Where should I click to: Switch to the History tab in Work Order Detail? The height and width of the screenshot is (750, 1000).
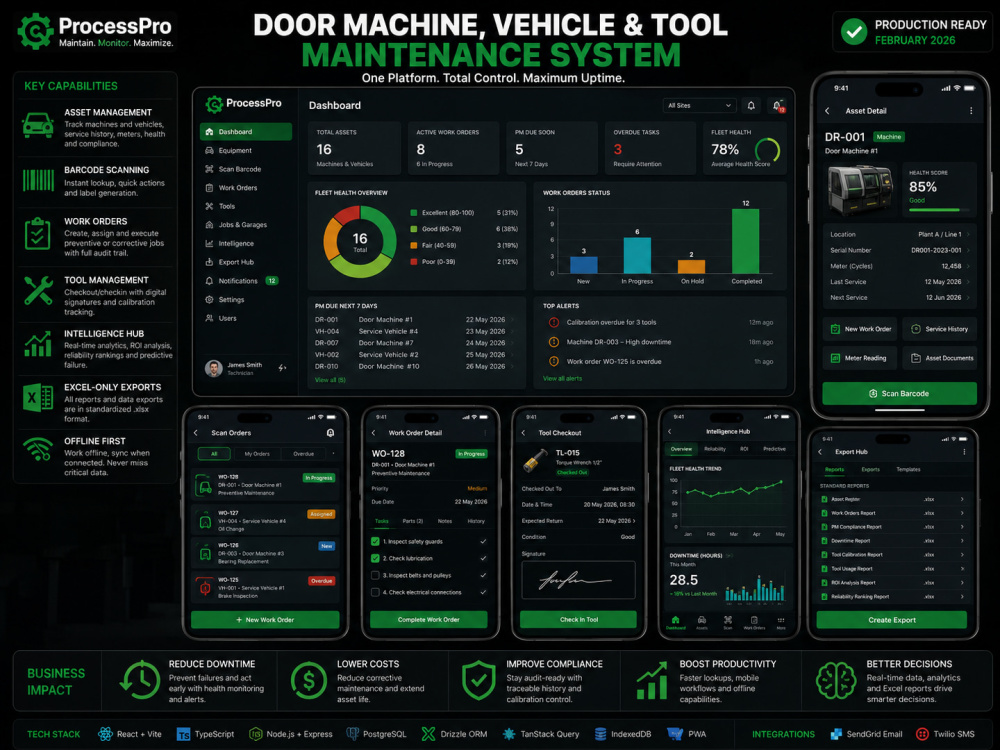click(476, 521)
